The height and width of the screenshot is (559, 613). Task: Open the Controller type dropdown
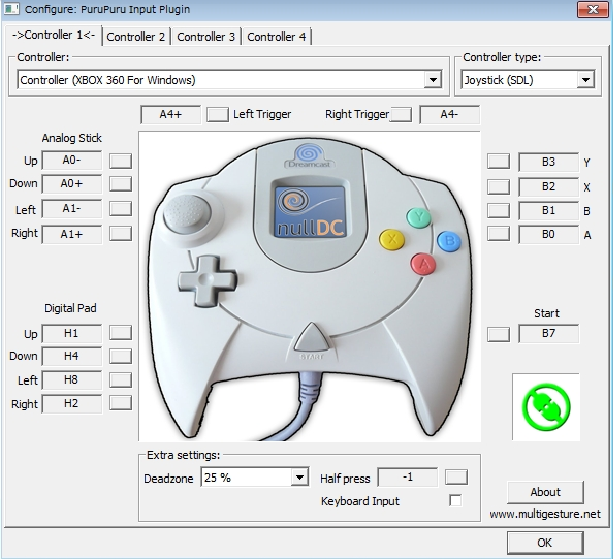[528, 80]
